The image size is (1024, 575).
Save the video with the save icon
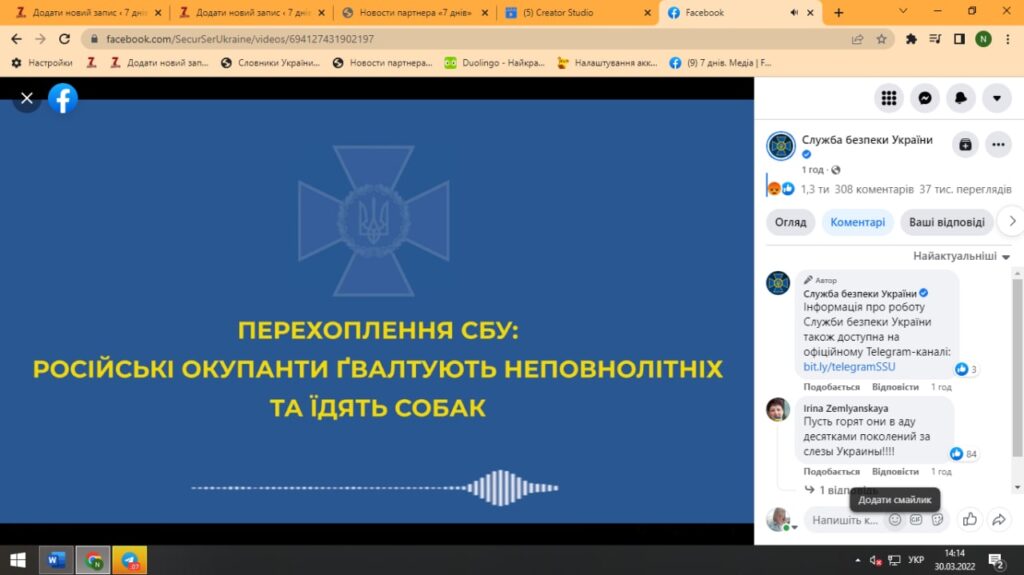point(964,144)
